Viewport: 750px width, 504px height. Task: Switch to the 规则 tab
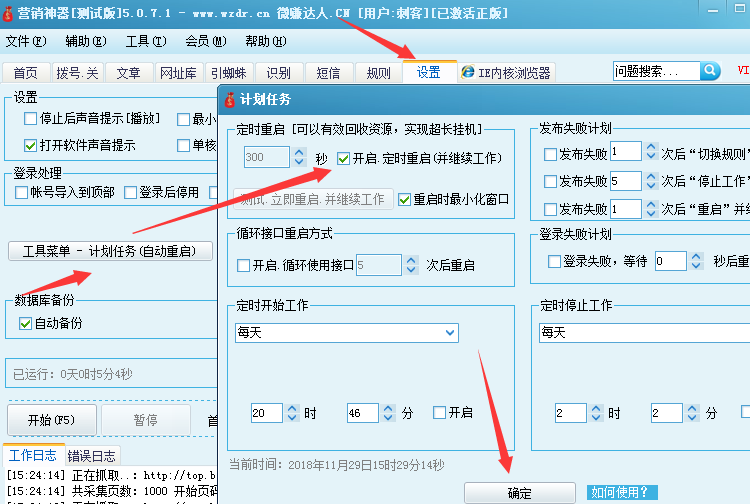379,73
